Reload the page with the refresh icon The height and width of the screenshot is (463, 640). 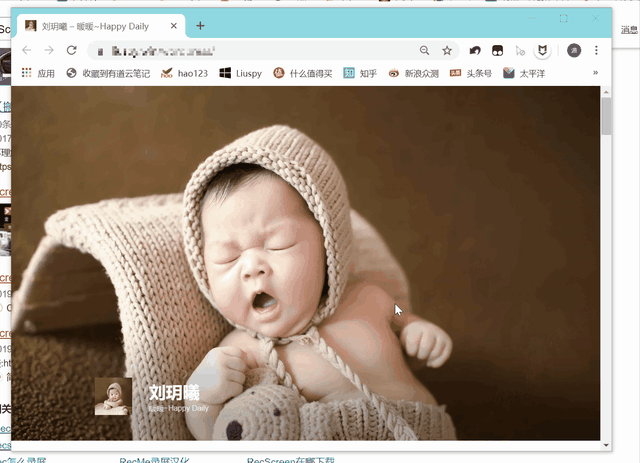pyautogui.click(x=71, y=50)
